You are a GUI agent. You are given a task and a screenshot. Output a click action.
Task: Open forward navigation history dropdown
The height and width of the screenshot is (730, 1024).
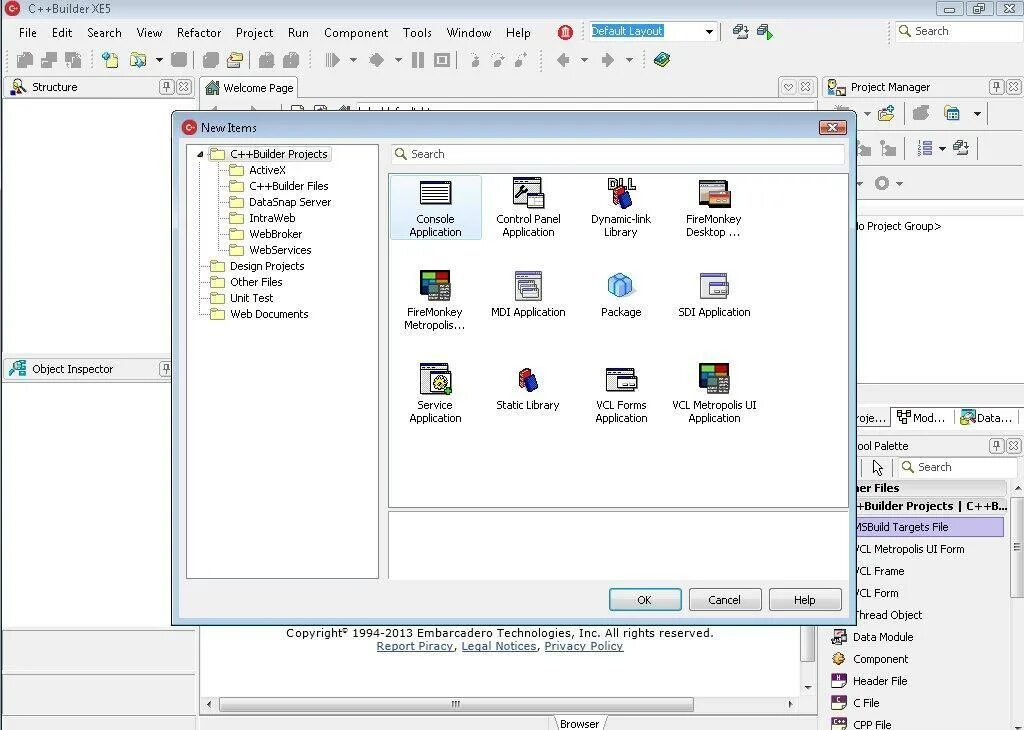[x=629, y=60]
